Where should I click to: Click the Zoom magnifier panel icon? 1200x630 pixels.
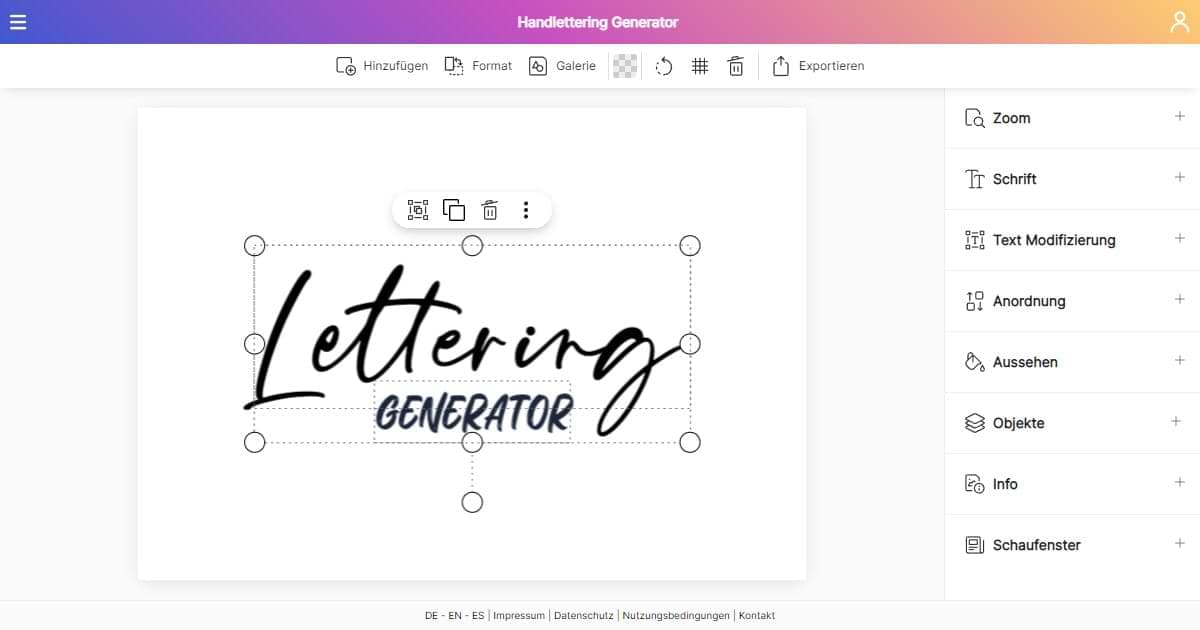(975, 118)
